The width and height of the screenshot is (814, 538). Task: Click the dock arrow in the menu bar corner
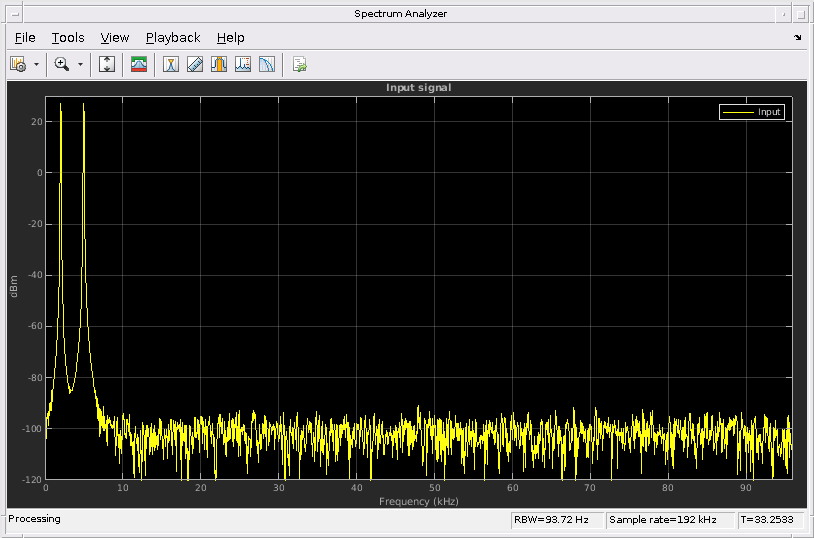click(797, 38)
